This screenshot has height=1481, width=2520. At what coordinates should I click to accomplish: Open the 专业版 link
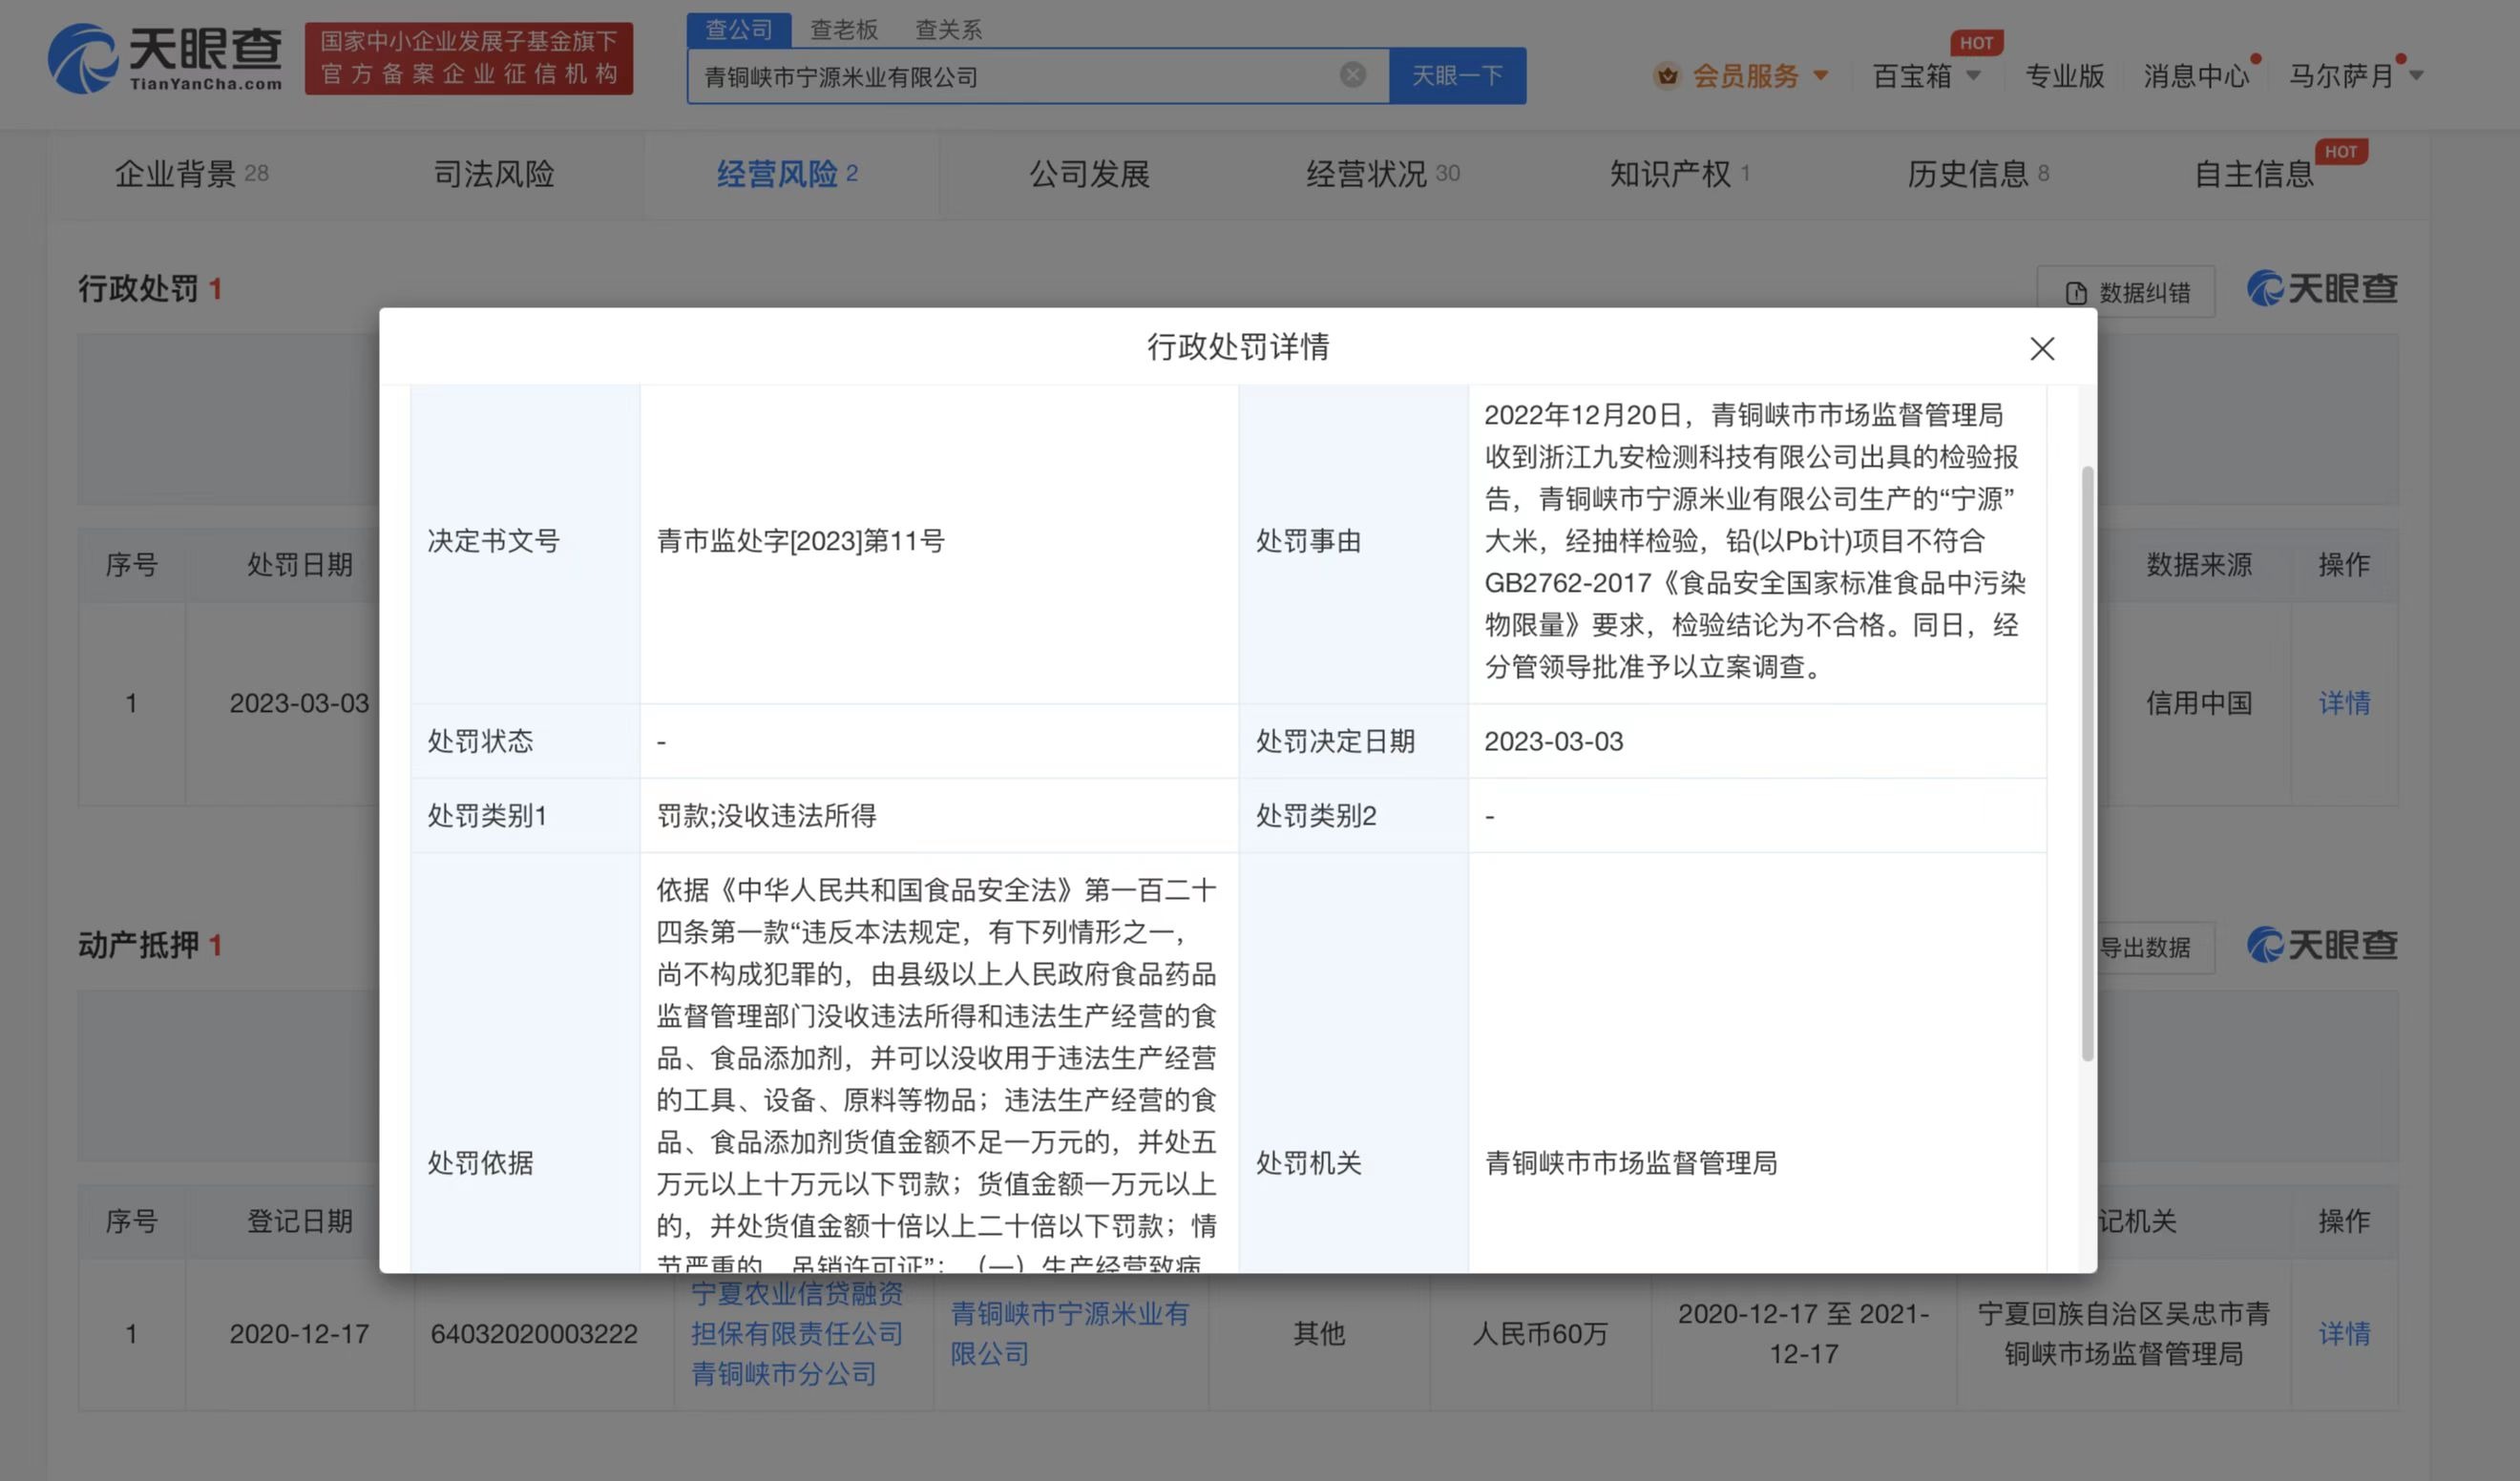tap(2064, 75)
